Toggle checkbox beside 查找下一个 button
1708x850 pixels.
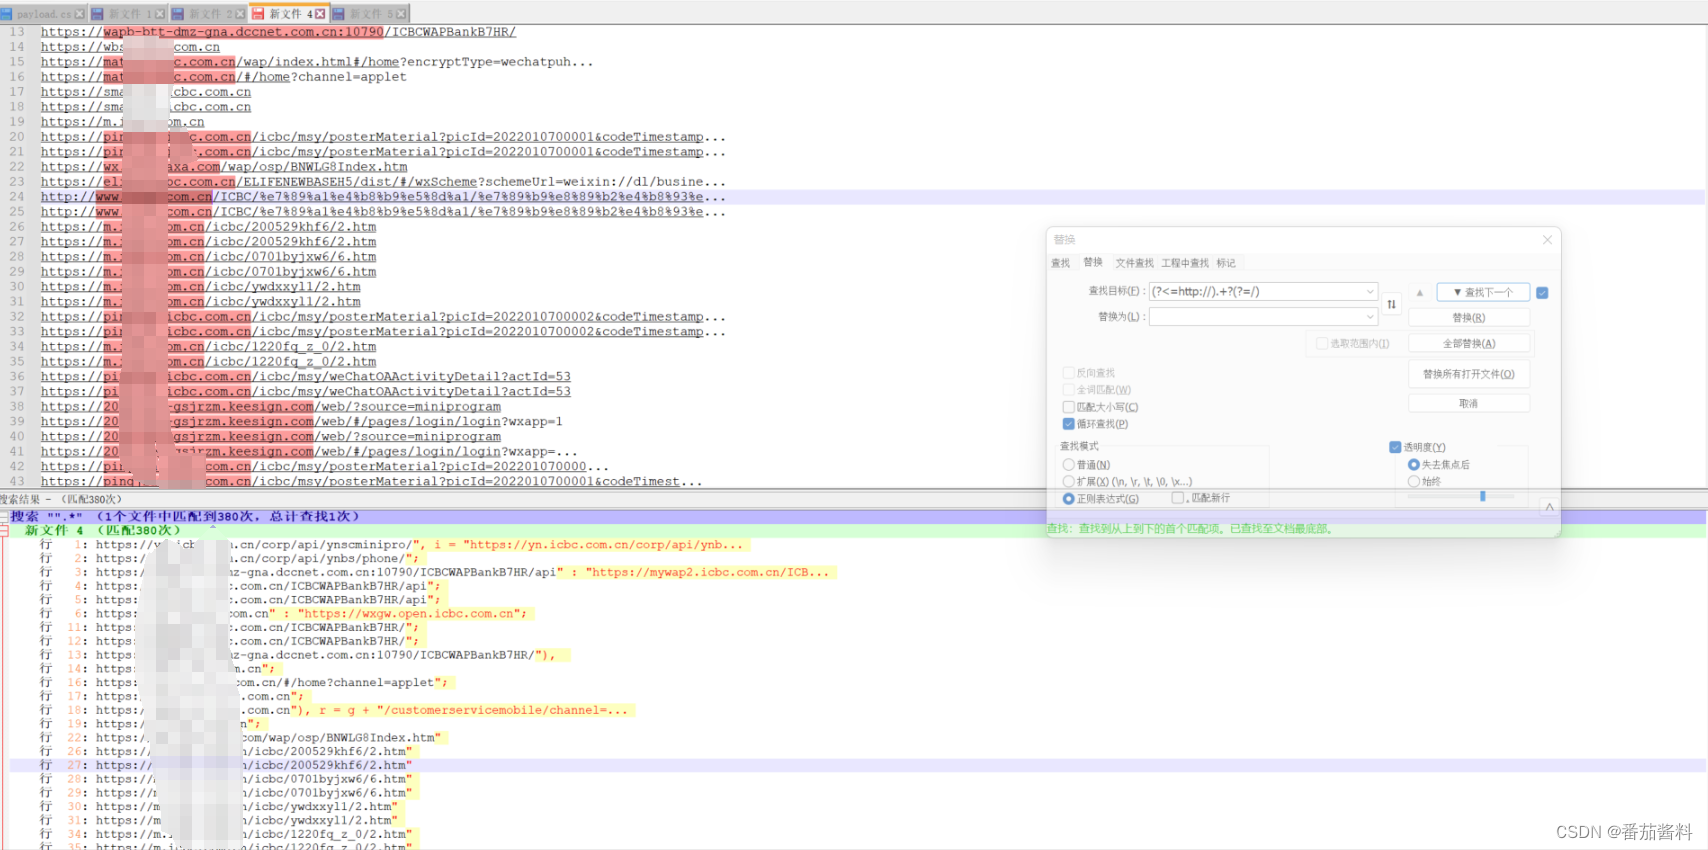click(x=1542, y=293)
